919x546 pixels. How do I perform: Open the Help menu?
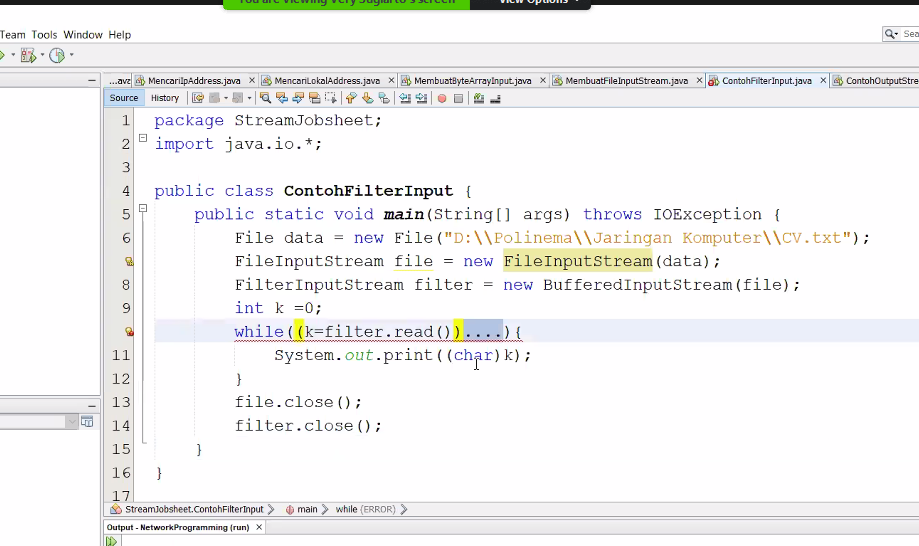tap(120, 35)
